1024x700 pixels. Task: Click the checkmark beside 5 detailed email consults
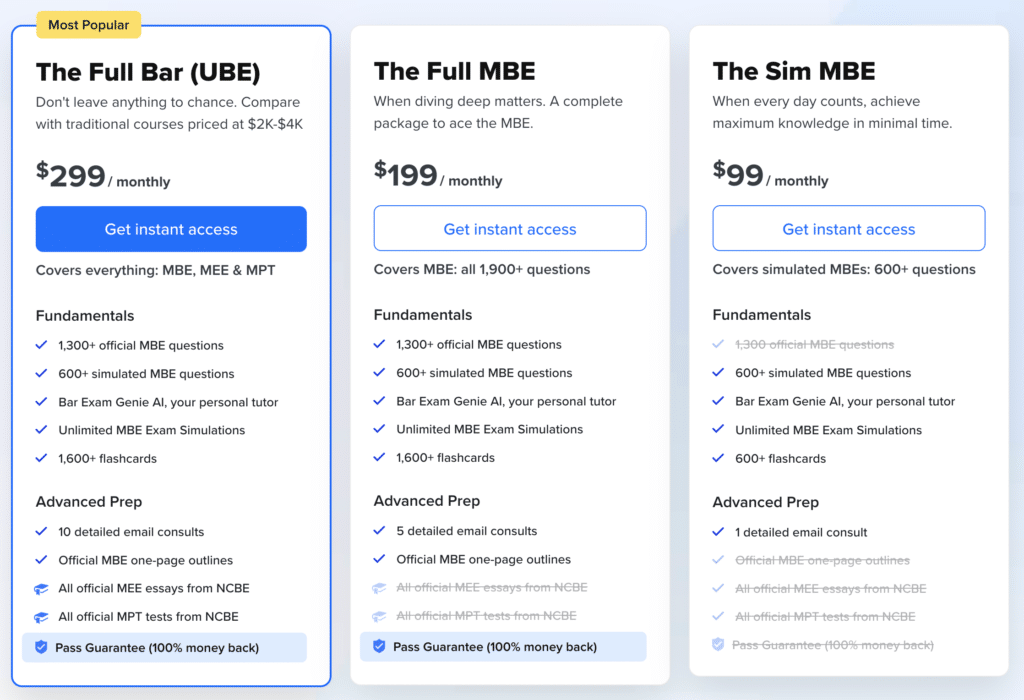[x=379, y=531]
